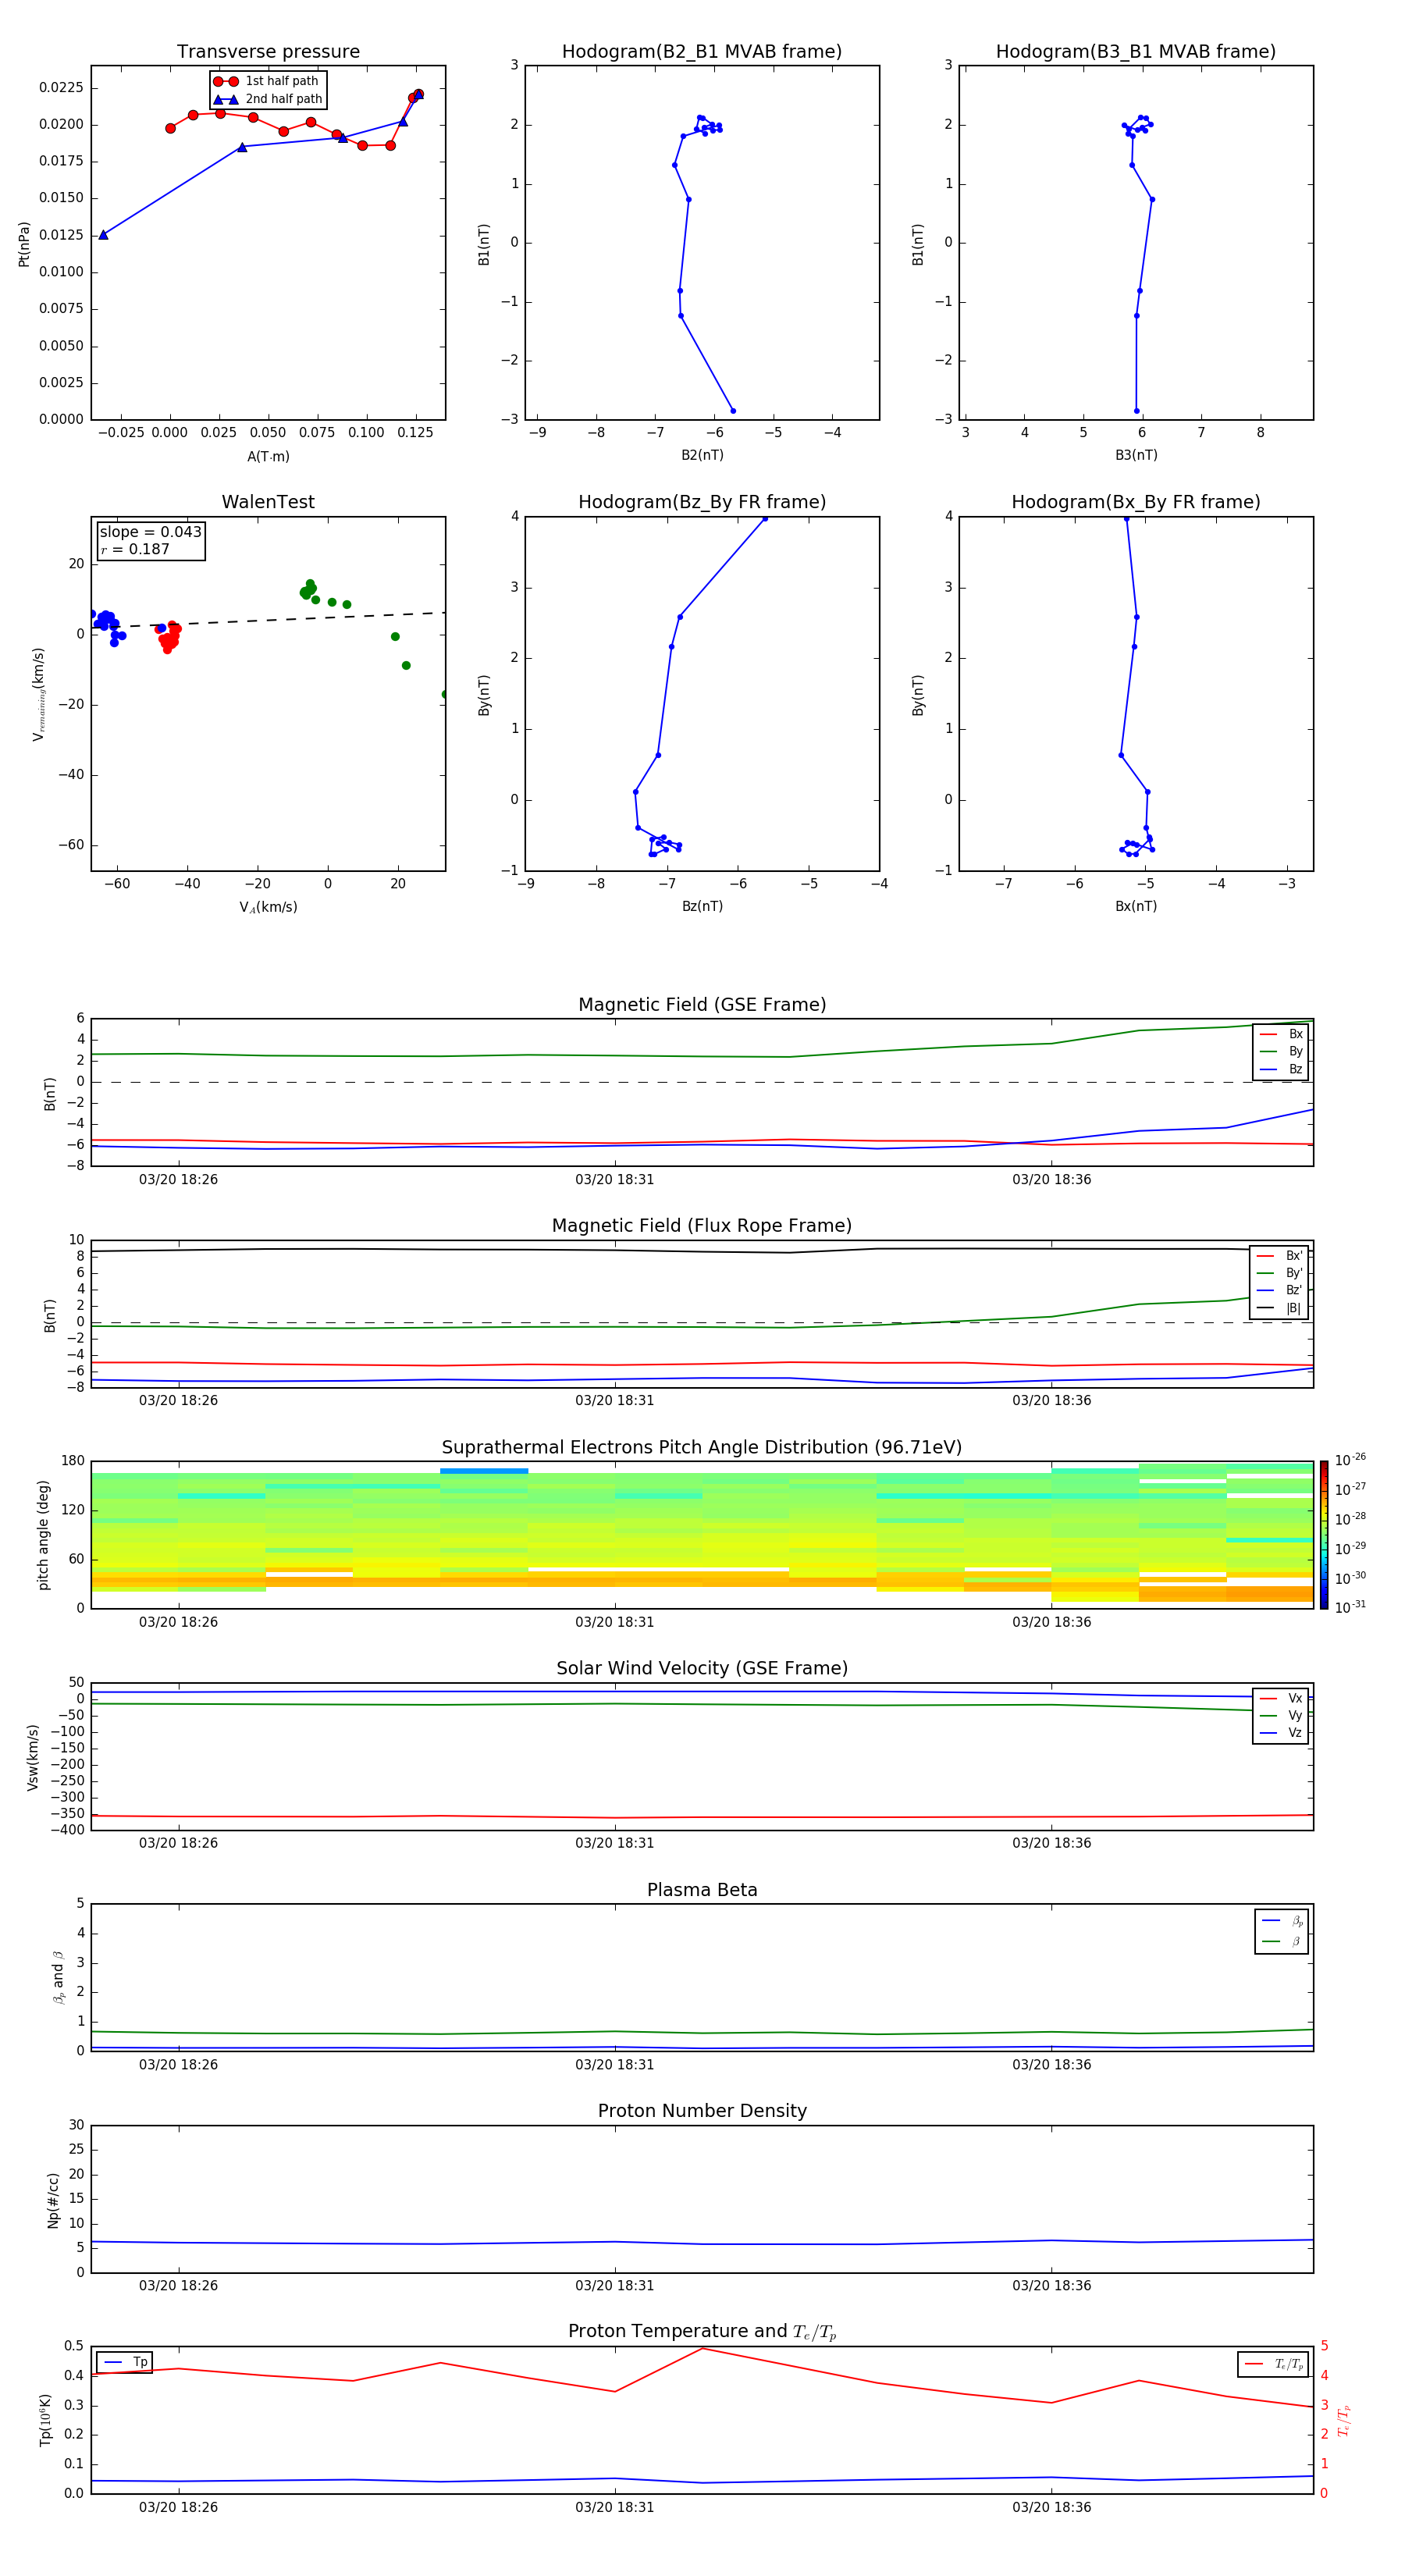This screenshot has width=1405, height=2576.
Task: Click the "Solar Wind Velocity (GSE Frame)" title
Action: (702, 1668)
